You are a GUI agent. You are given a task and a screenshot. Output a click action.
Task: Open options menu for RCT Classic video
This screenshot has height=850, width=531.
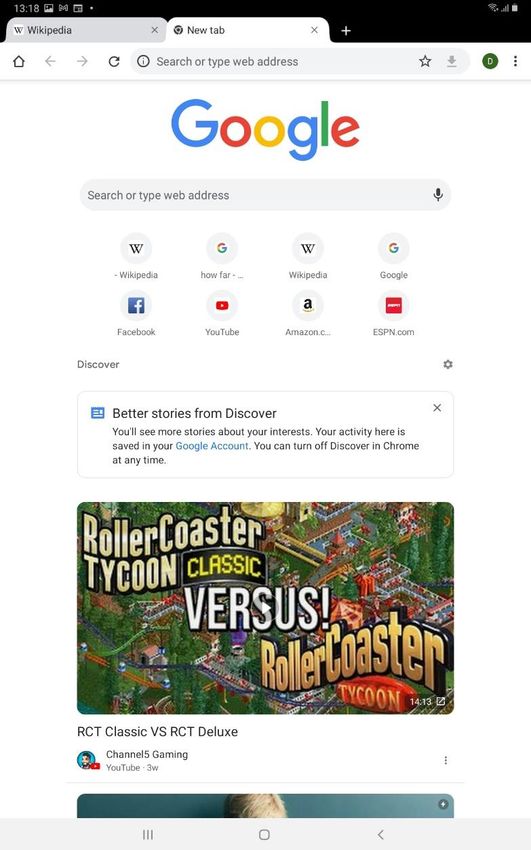coord(445,761)
